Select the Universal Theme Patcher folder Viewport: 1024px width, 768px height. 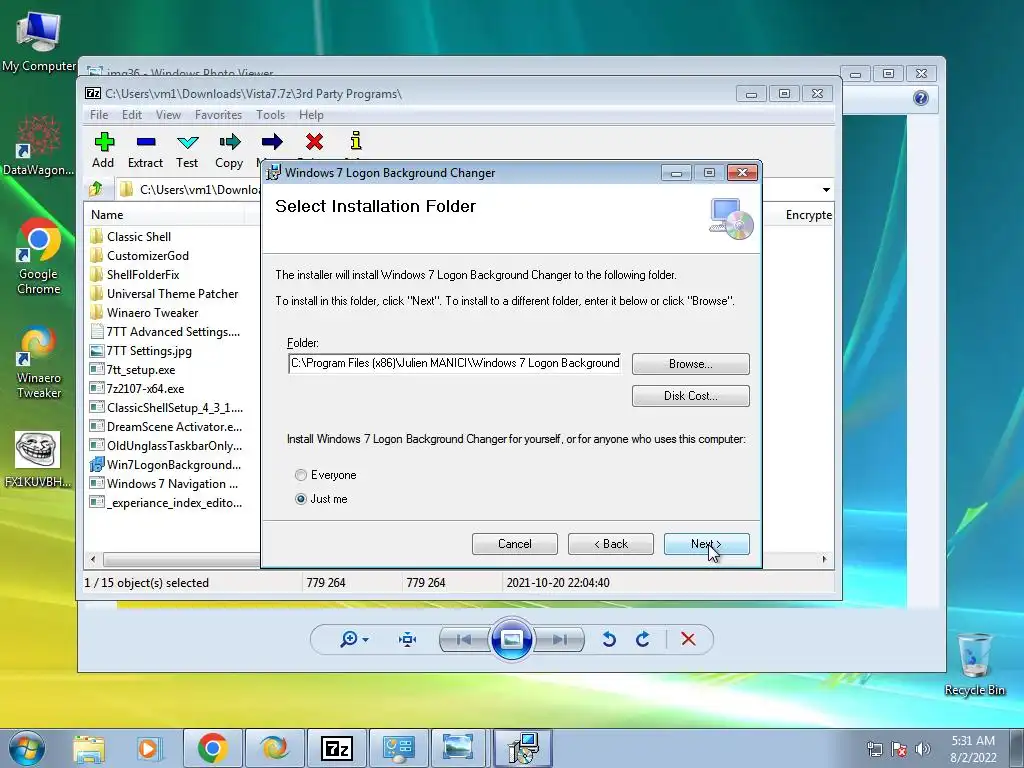pos(172,294)
